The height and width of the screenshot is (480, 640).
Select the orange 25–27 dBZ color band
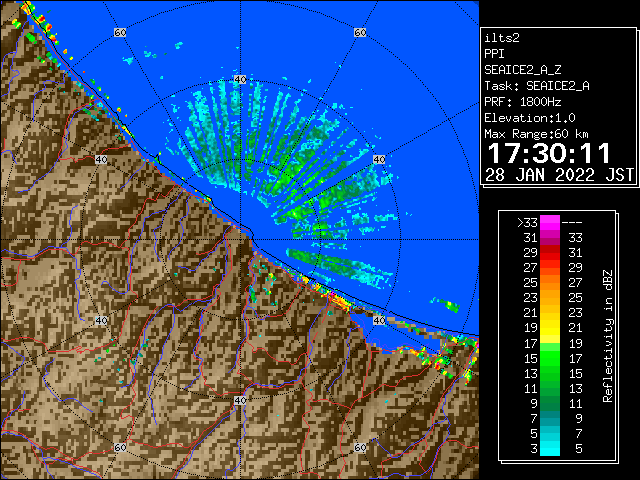pos(550,282)
